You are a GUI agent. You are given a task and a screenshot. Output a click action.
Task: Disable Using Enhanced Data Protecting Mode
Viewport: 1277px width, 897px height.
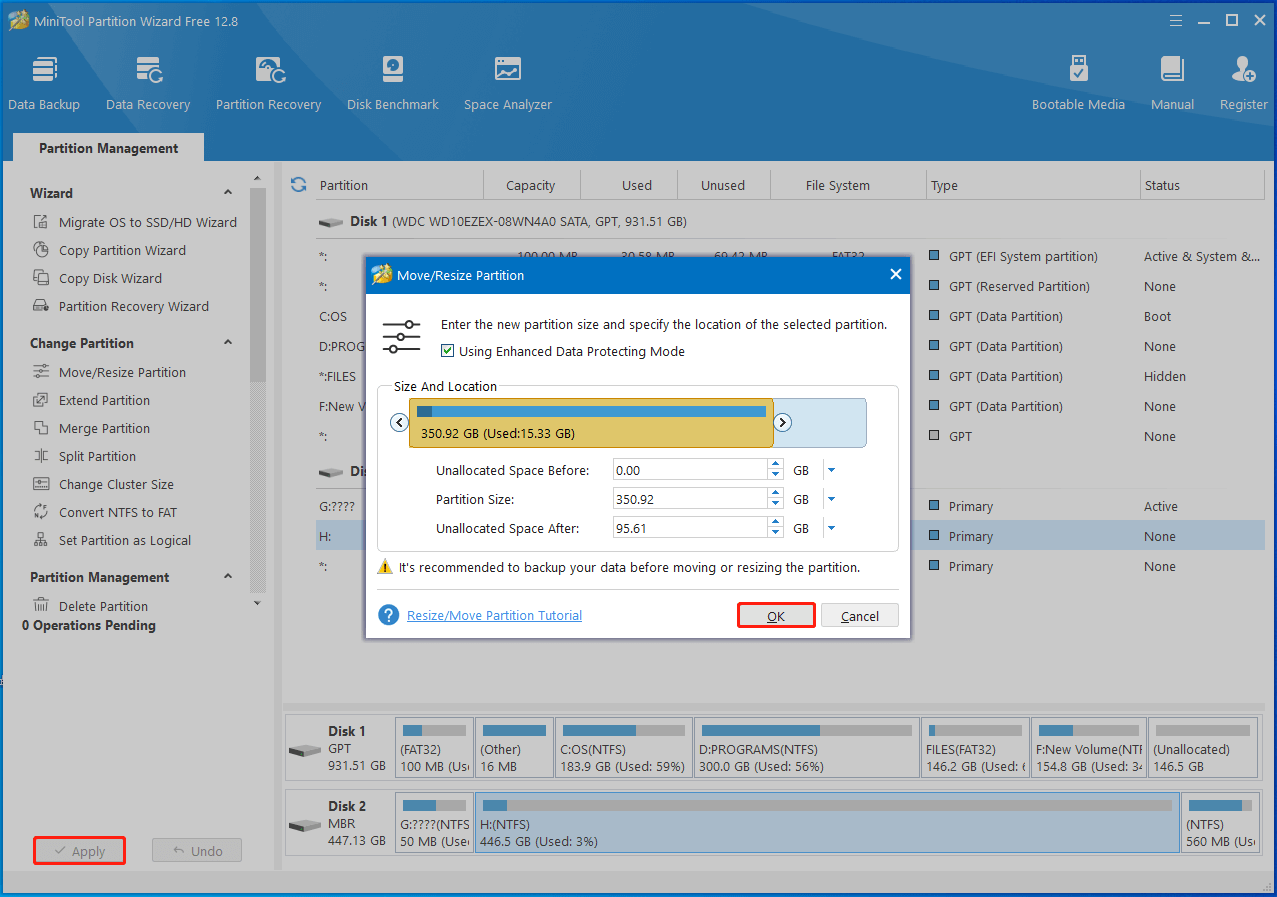pyautogui.click(x=448, y=351)
